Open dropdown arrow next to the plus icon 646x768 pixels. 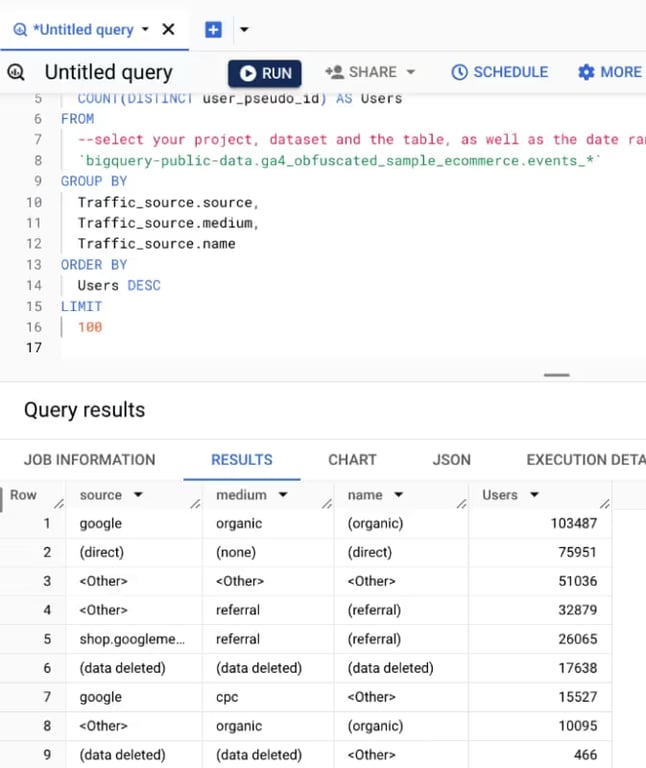tap(244, 29)
